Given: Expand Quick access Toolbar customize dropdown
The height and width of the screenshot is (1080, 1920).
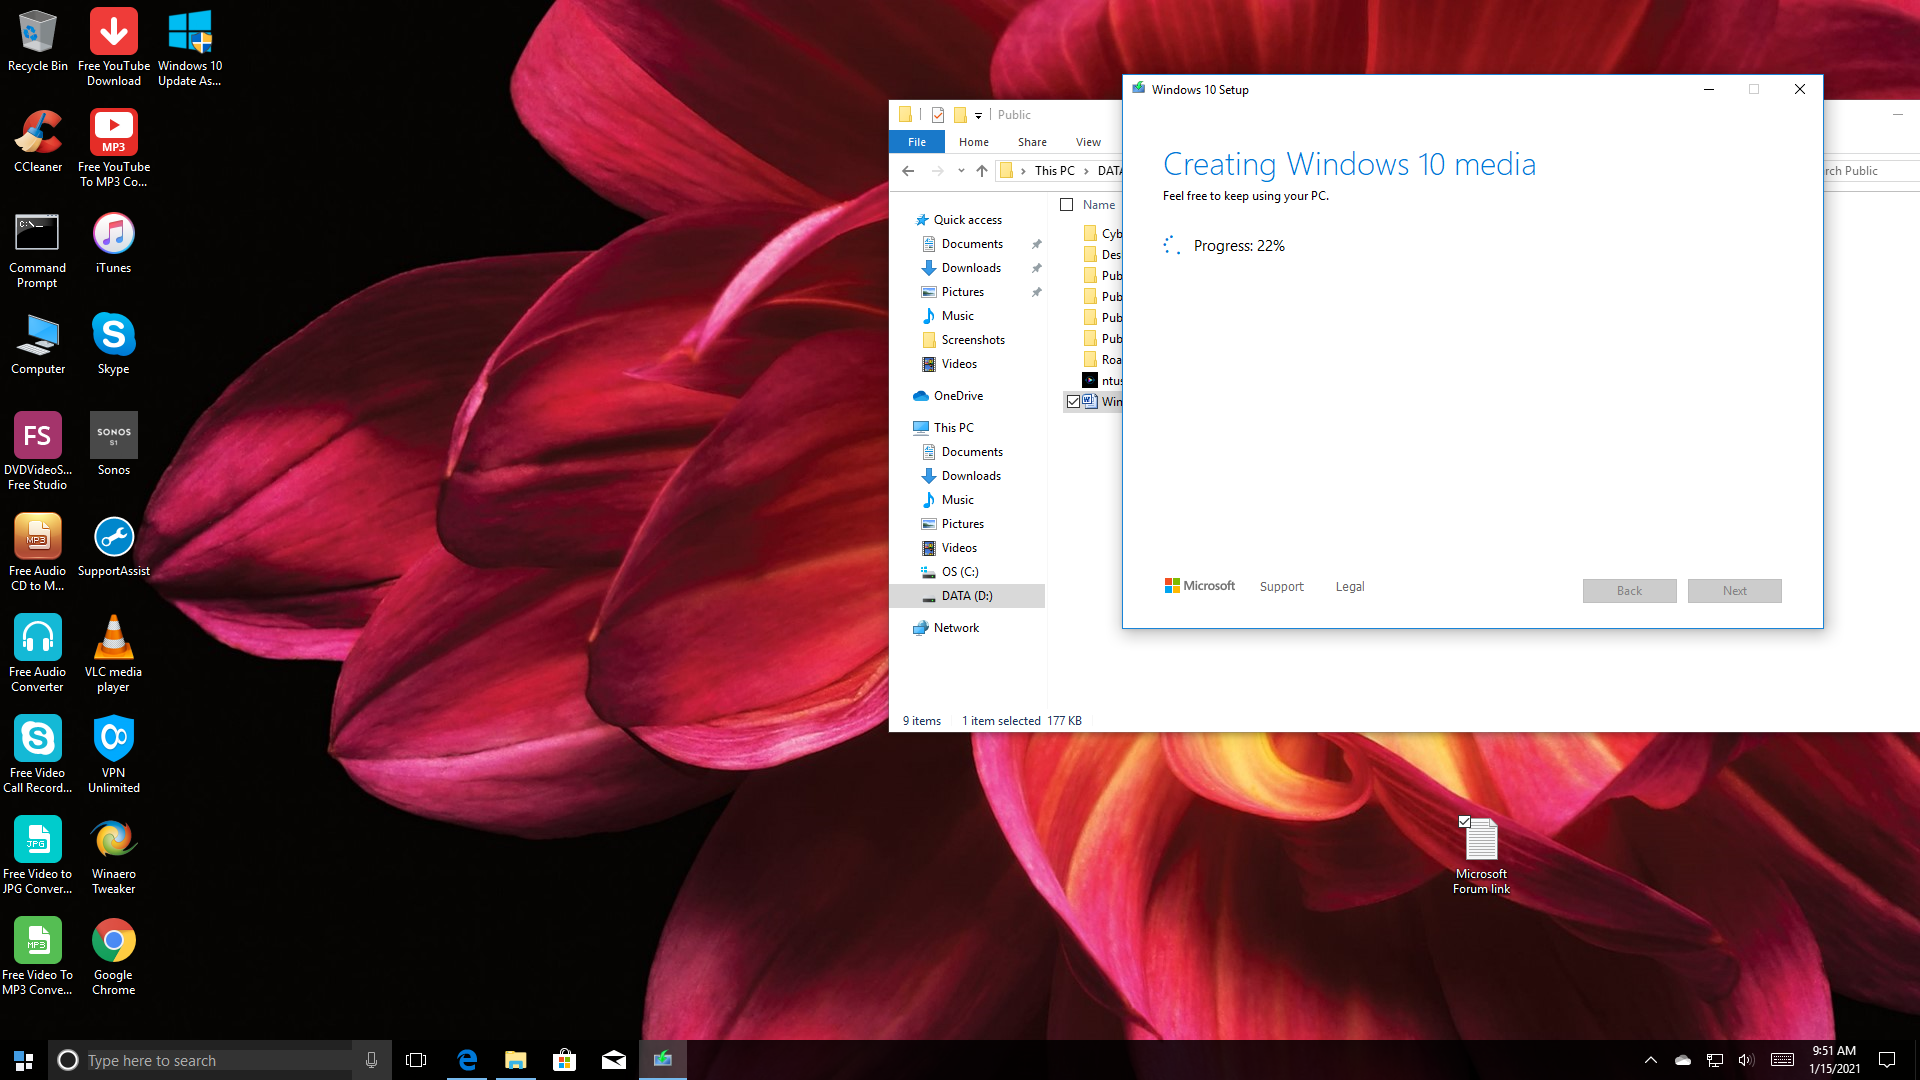Looking at the screenshot, I should tap(979, 115).
